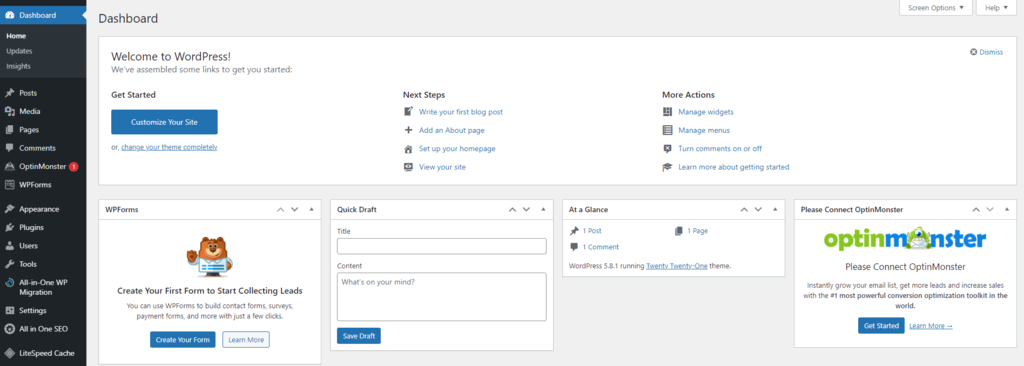This screenshot has width=1024, height=366.
Task: Focus the What's on your mind content box
Action: [441, 297]
